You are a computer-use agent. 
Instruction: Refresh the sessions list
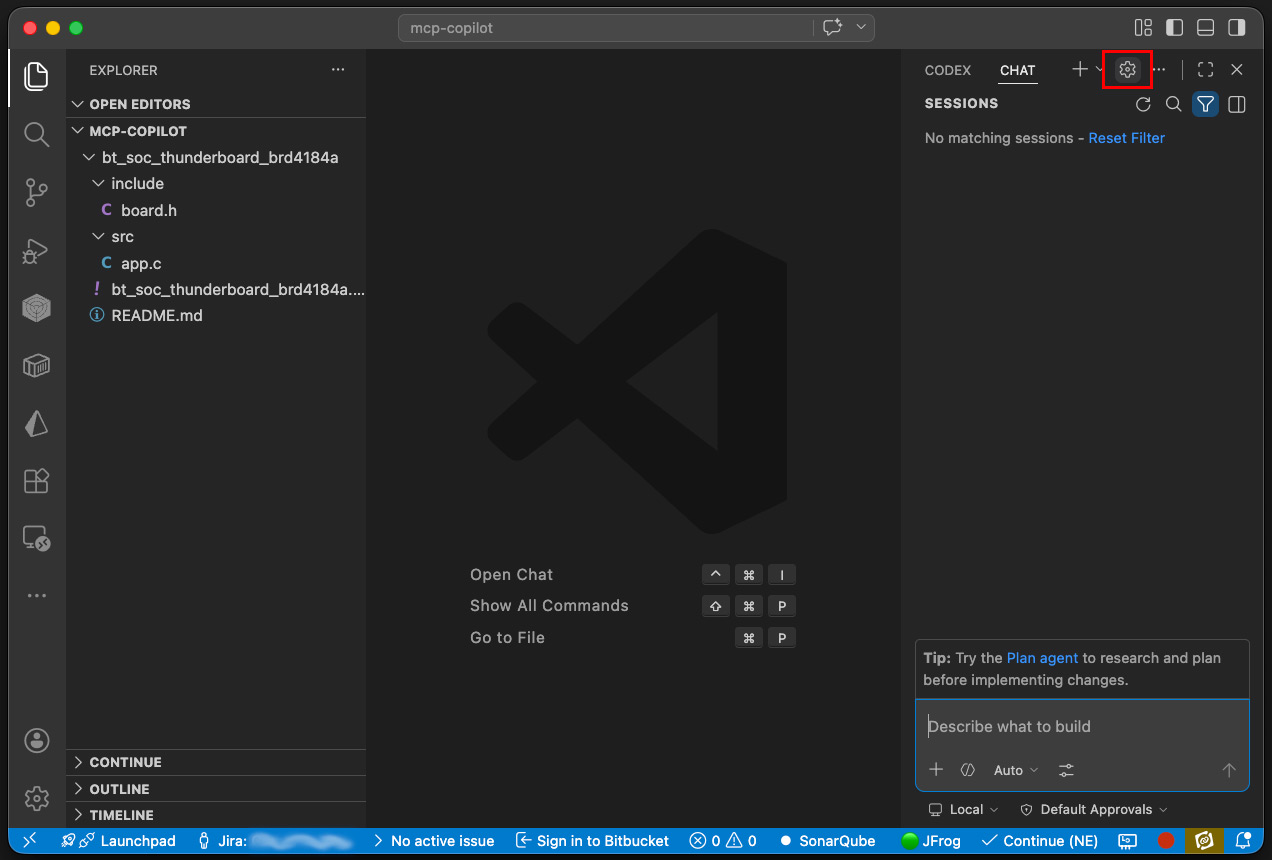click(1144, 104)
